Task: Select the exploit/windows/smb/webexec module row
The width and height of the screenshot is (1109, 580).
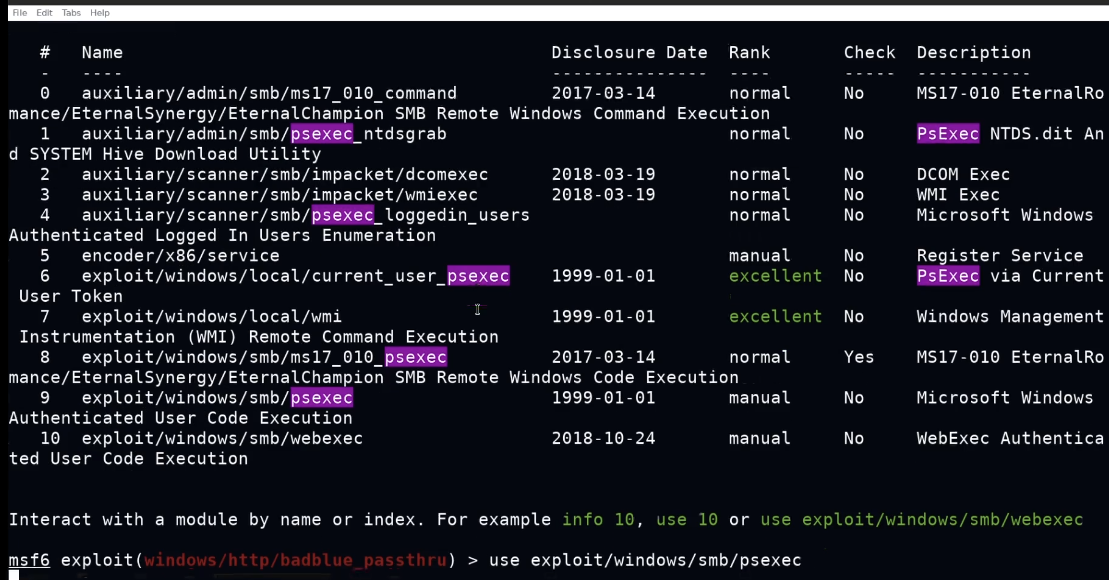Action: (x=222, y=438)
